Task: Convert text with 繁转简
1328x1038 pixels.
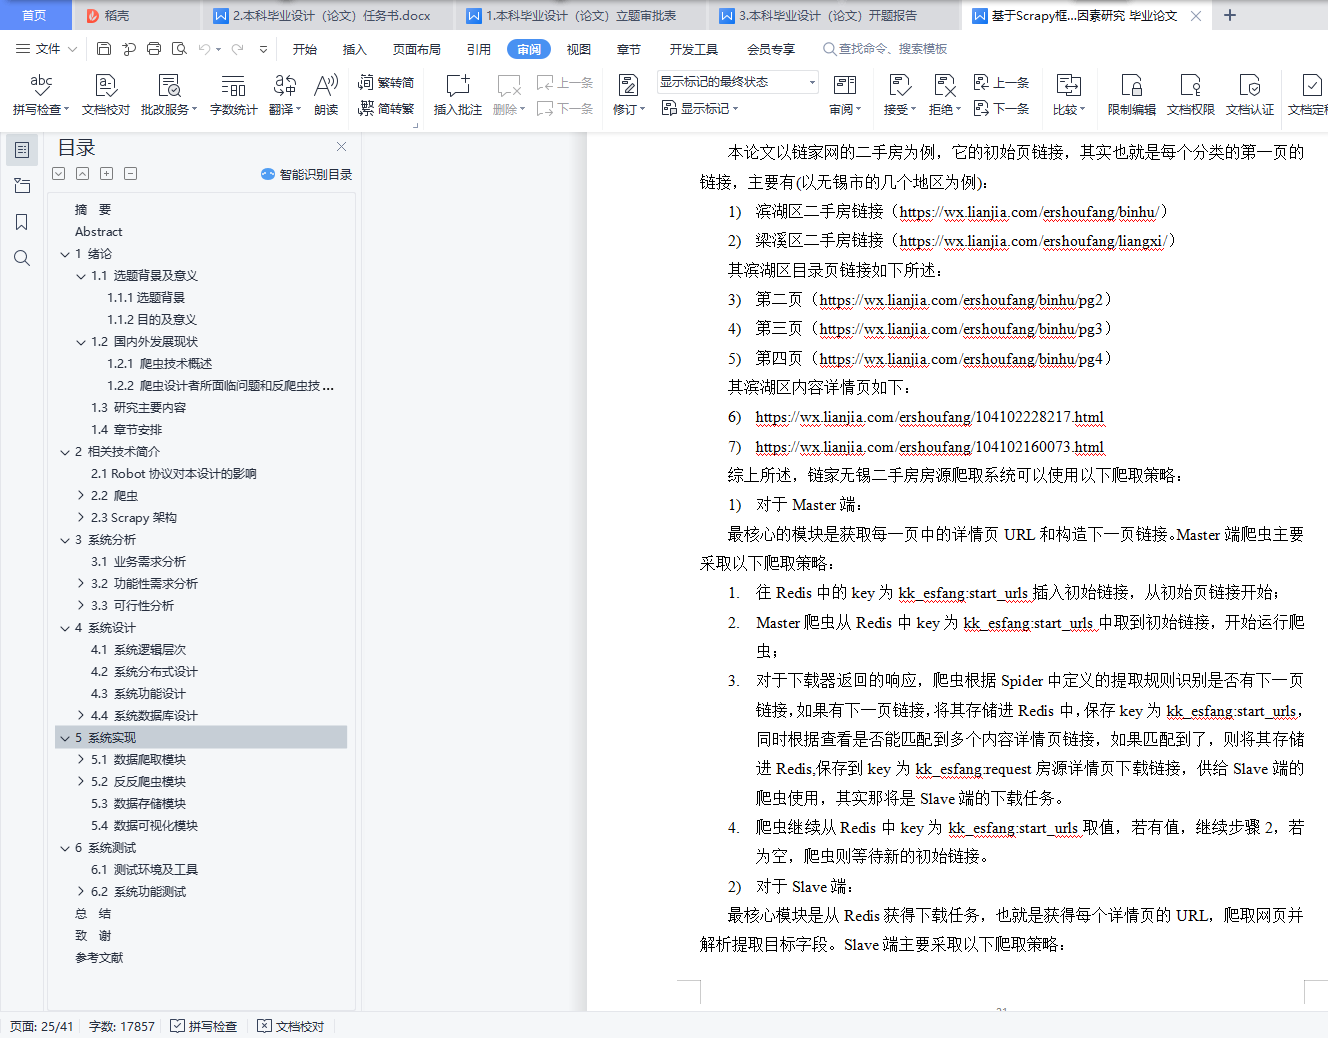Action: (386, 83)
